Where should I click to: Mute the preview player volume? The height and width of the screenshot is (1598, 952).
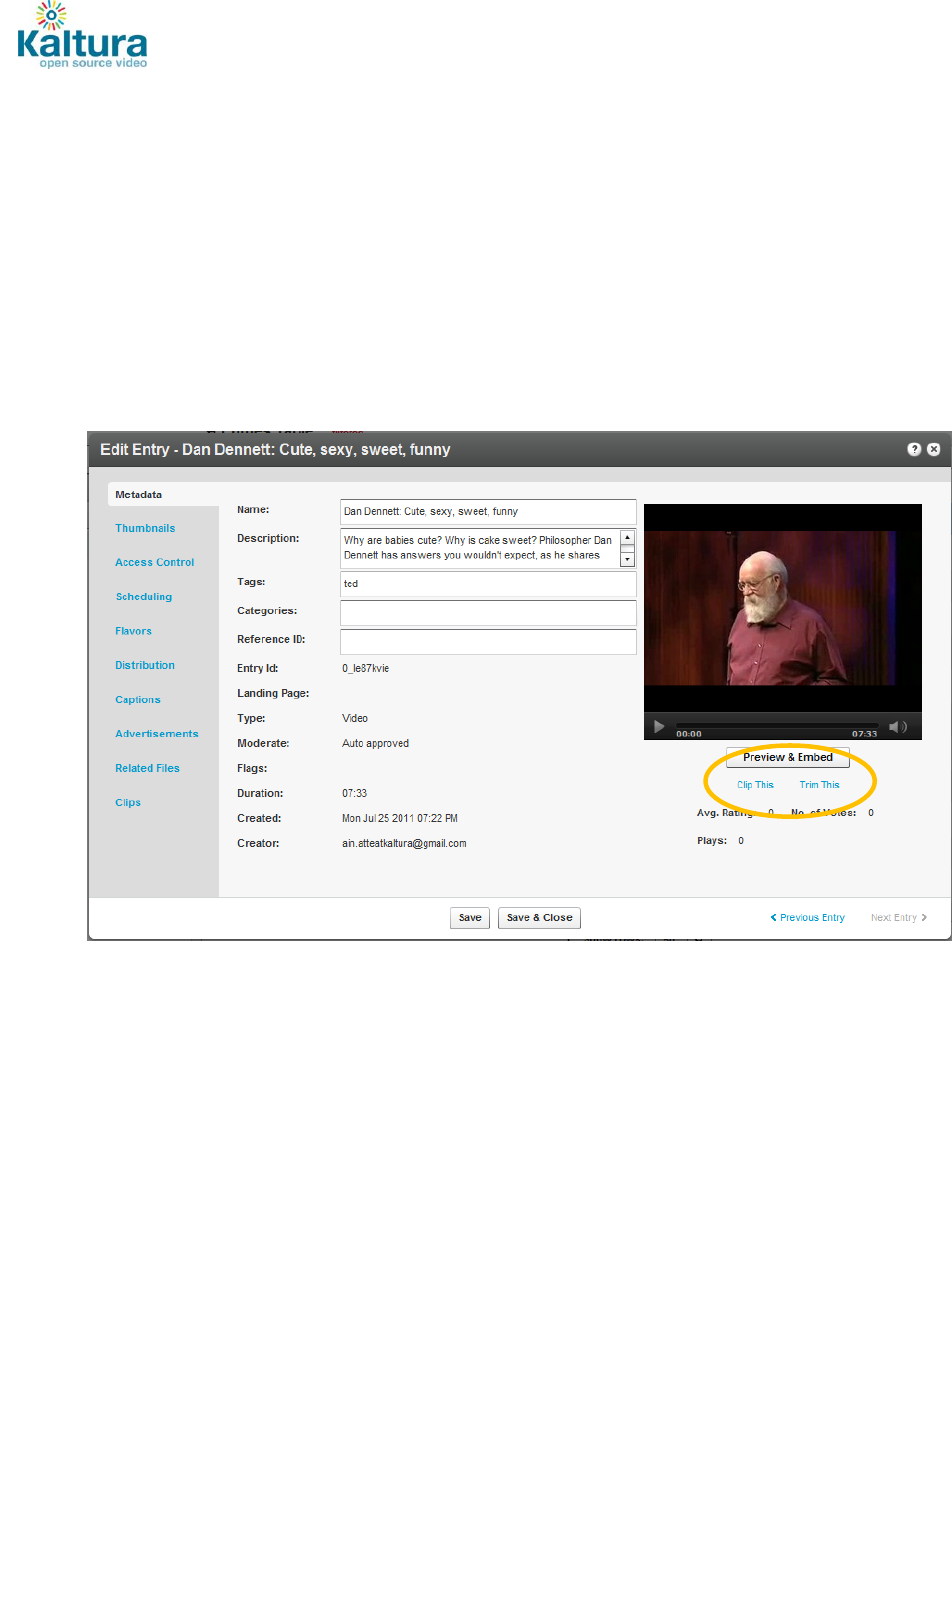click(897, 727)
